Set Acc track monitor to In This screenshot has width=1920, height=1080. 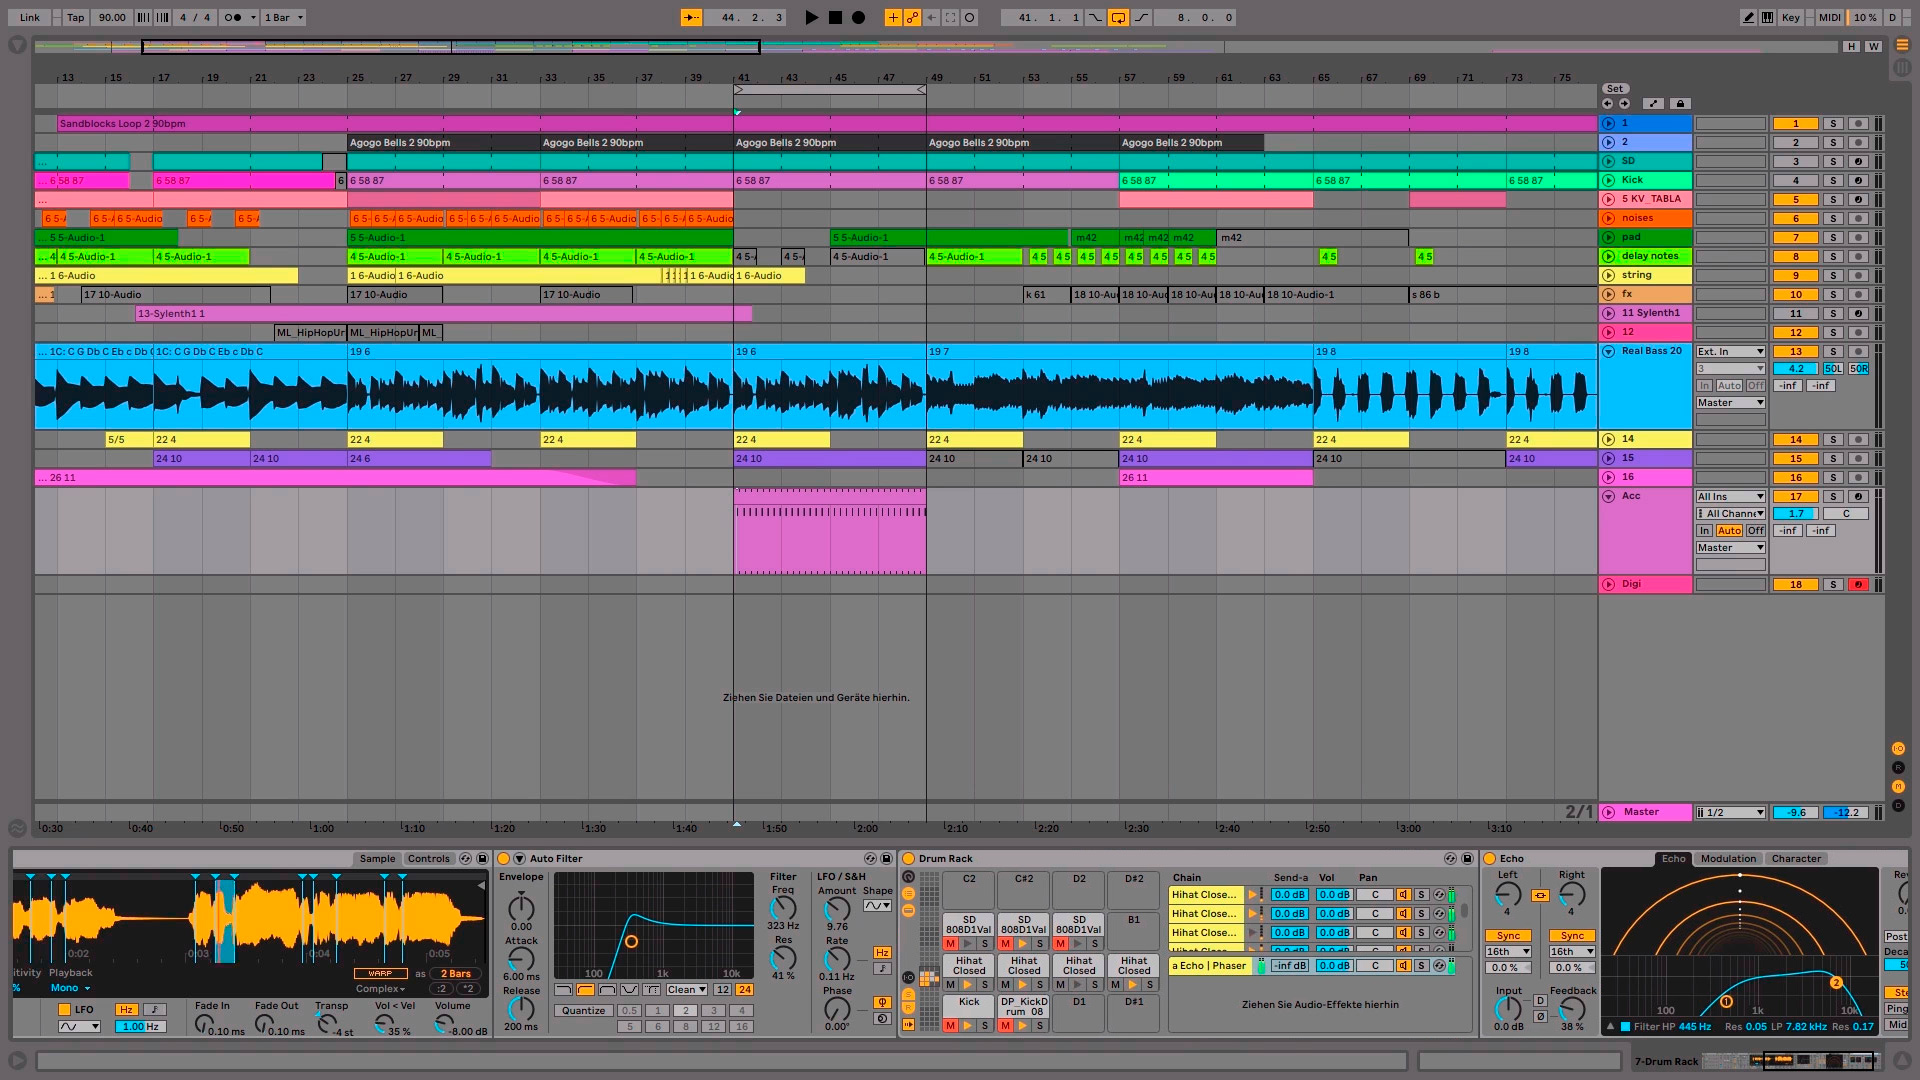1704,530
